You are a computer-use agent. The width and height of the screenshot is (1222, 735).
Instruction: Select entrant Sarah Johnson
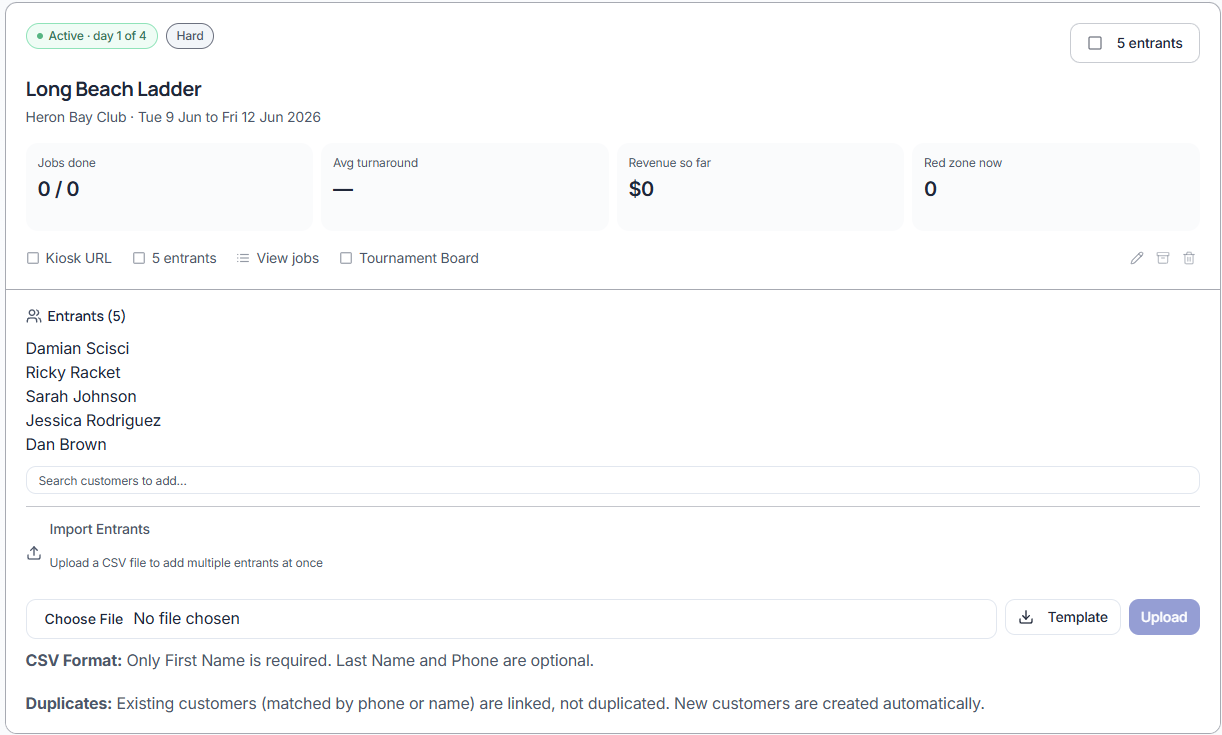click(81, 396)
